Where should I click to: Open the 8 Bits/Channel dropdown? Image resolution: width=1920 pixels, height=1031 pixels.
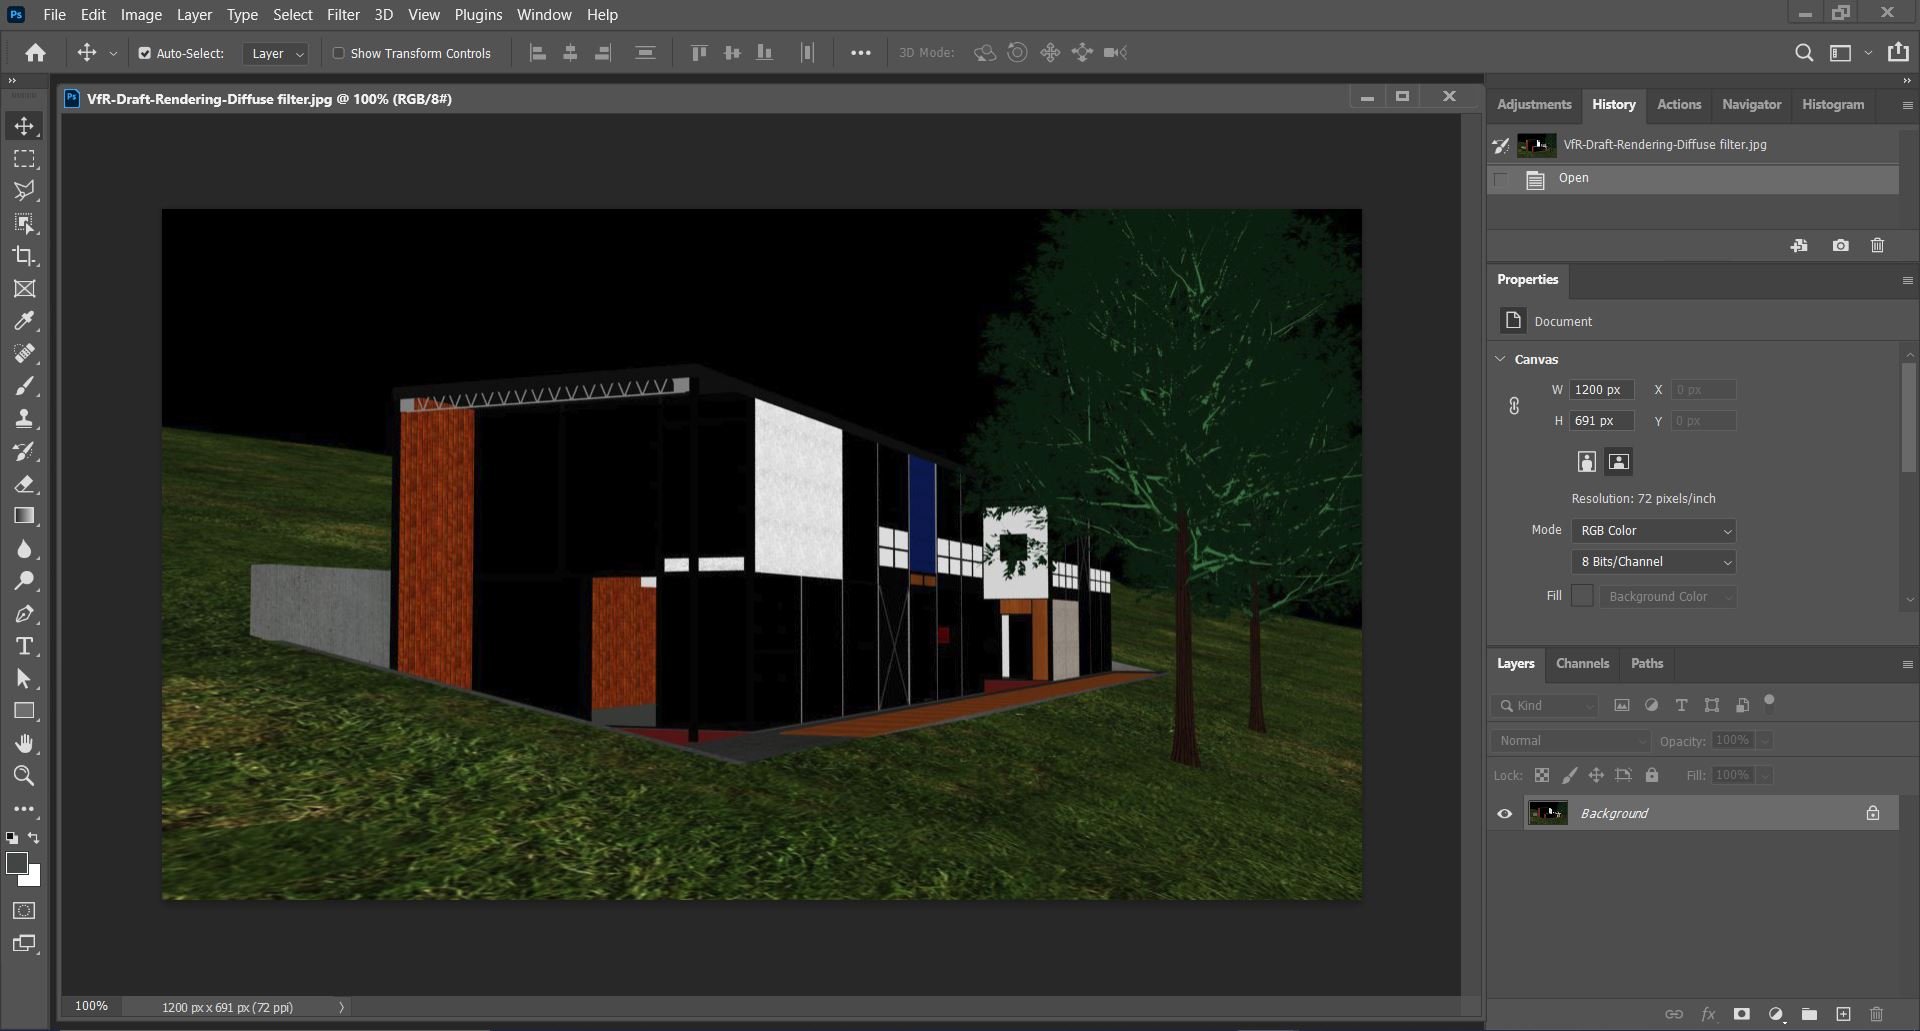[1653, 561]
